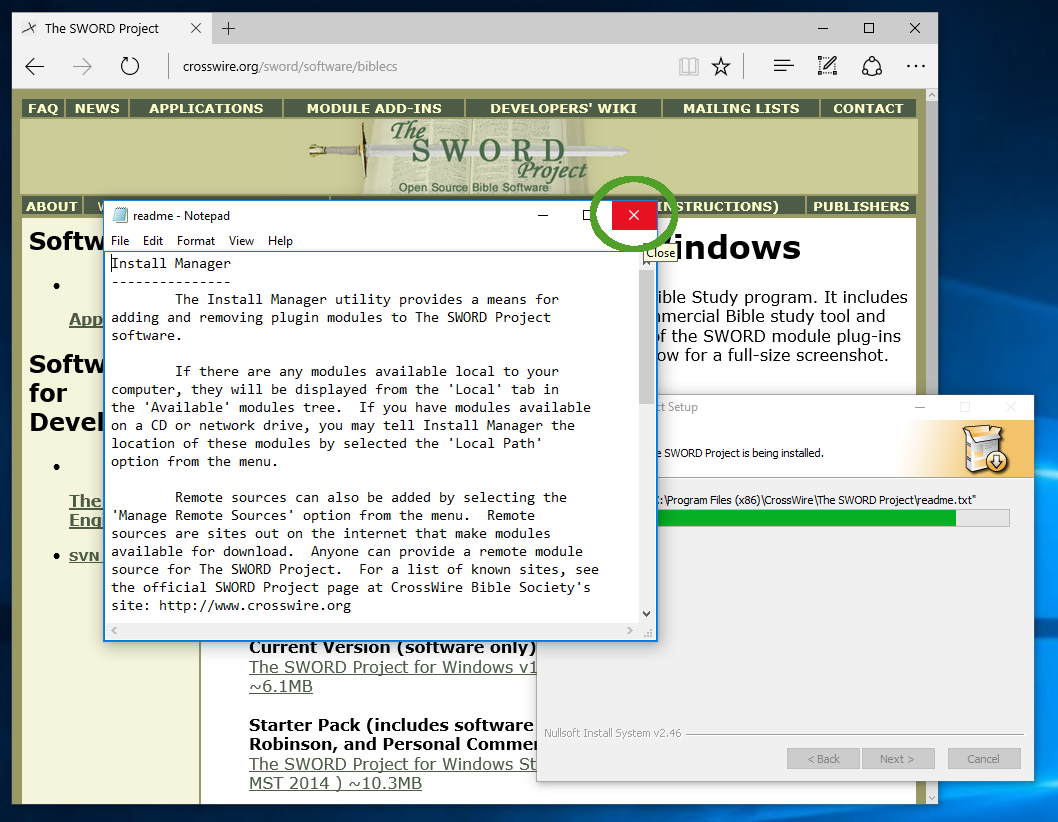Screen dimensions: 1058x822
Task: Open the Hub lines icon
Action: pos(784,67)
